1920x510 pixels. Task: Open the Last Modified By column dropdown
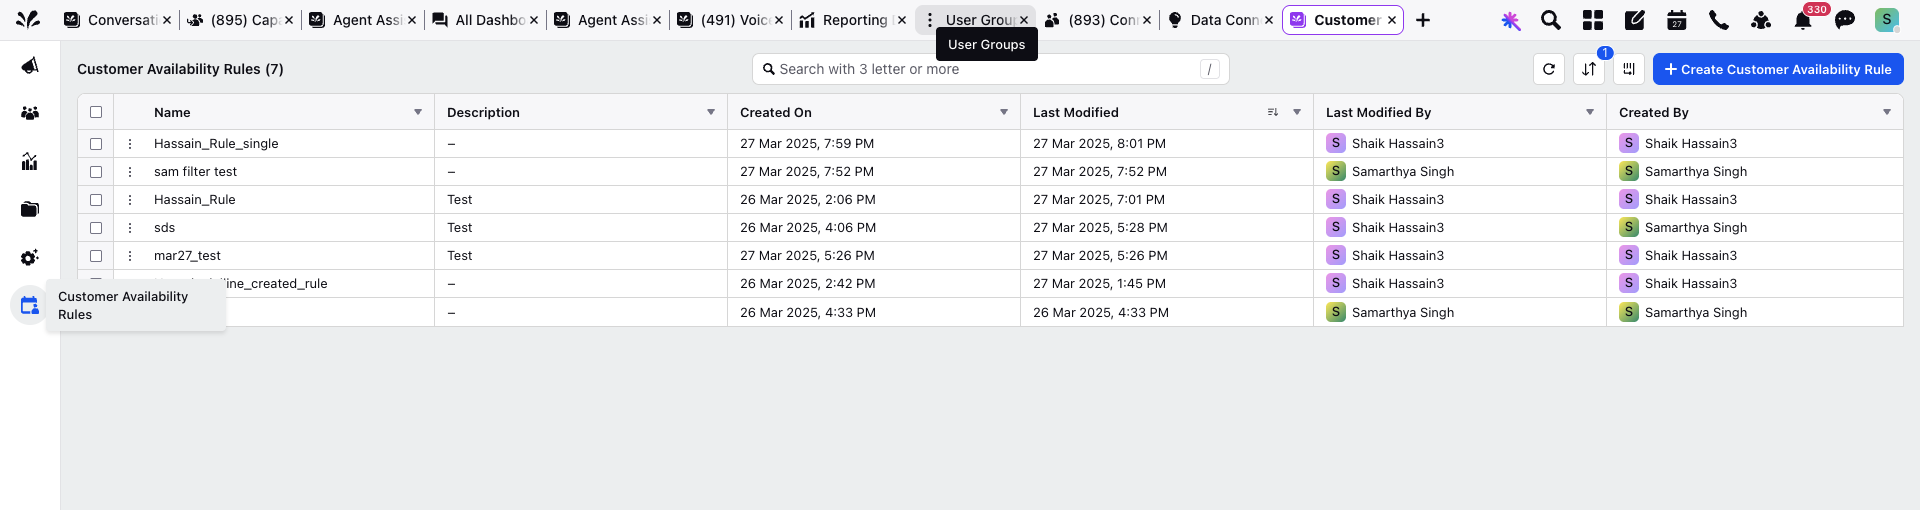tap(1590, 112)
